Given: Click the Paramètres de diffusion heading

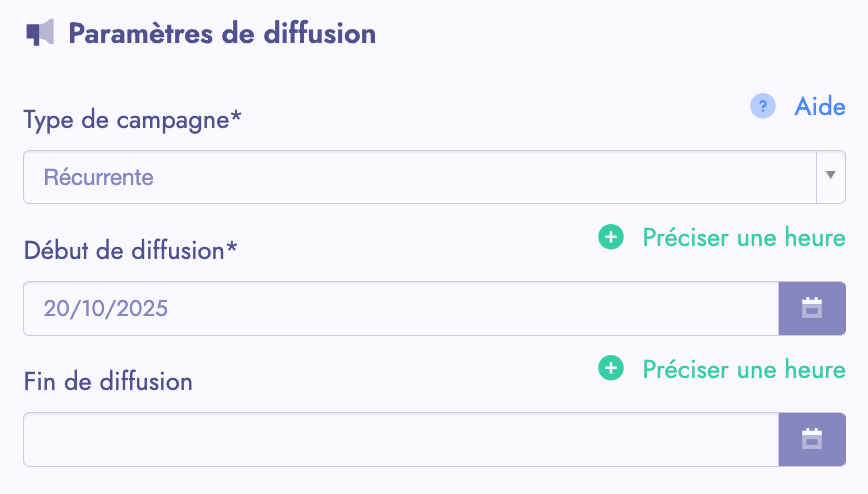Looking at the screenshot, I should 222,33.
